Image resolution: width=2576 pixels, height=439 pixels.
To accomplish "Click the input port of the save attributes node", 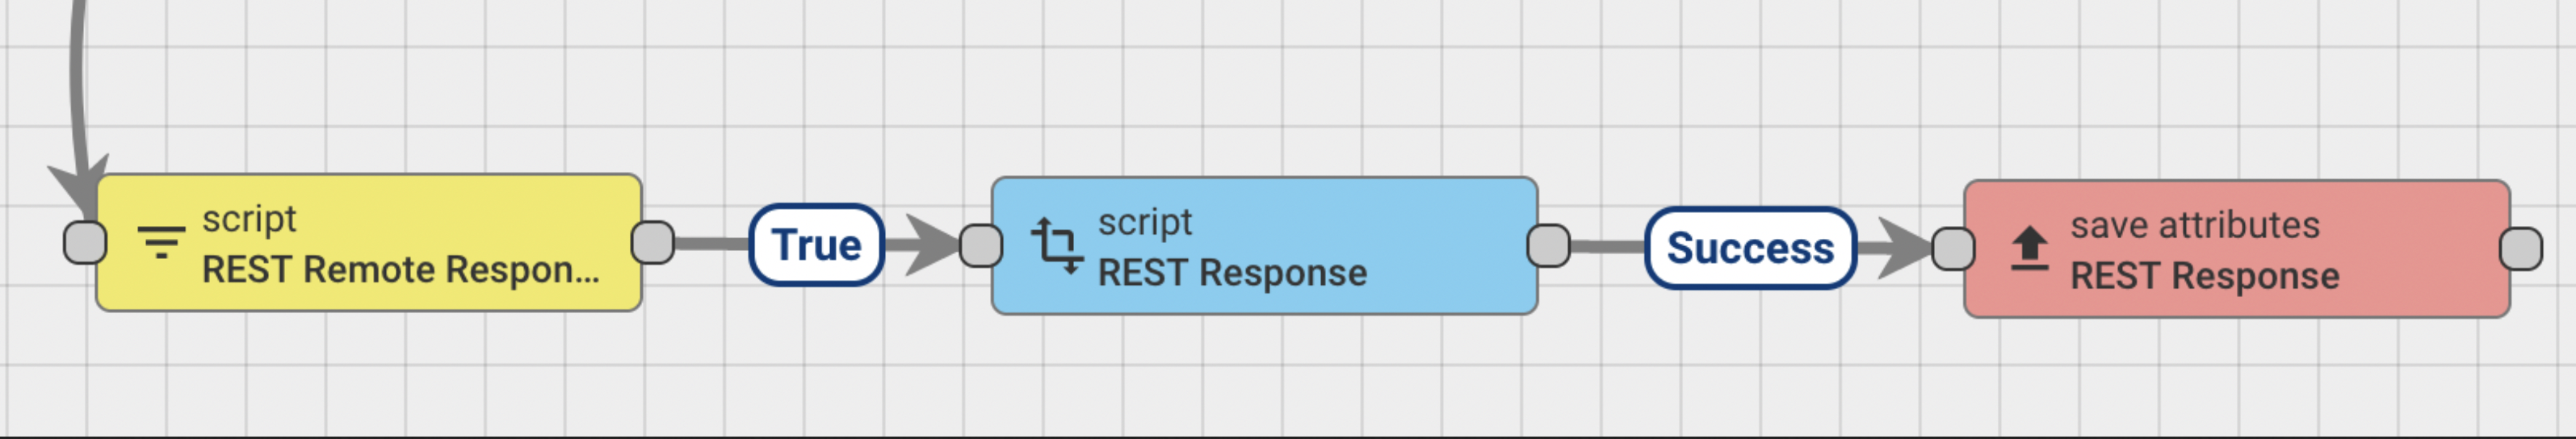I will 1953,248.
